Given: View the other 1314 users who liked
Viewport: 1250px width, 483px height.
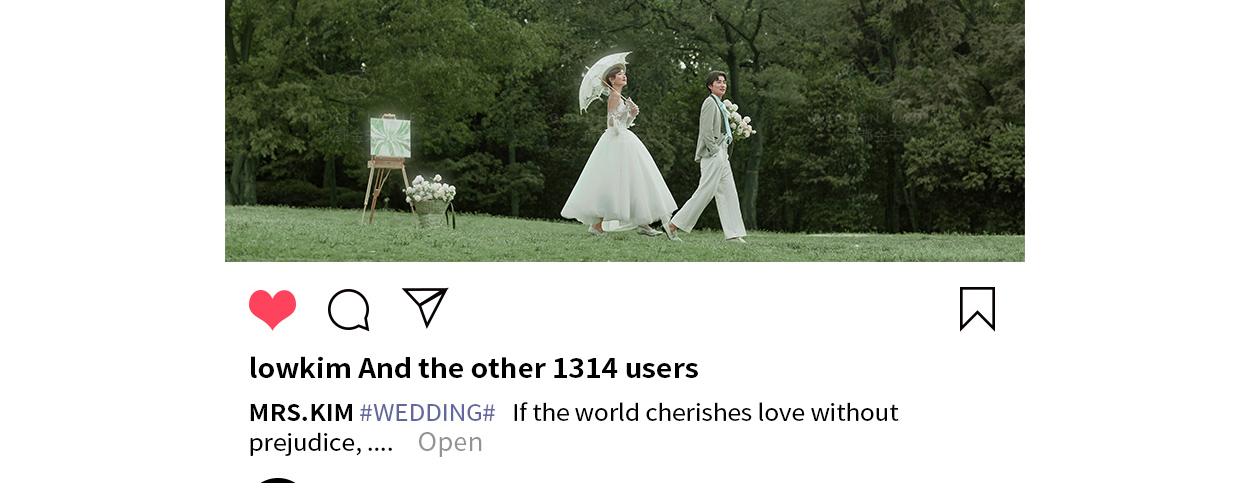Looking at the screenshot, I should (528, 368).
